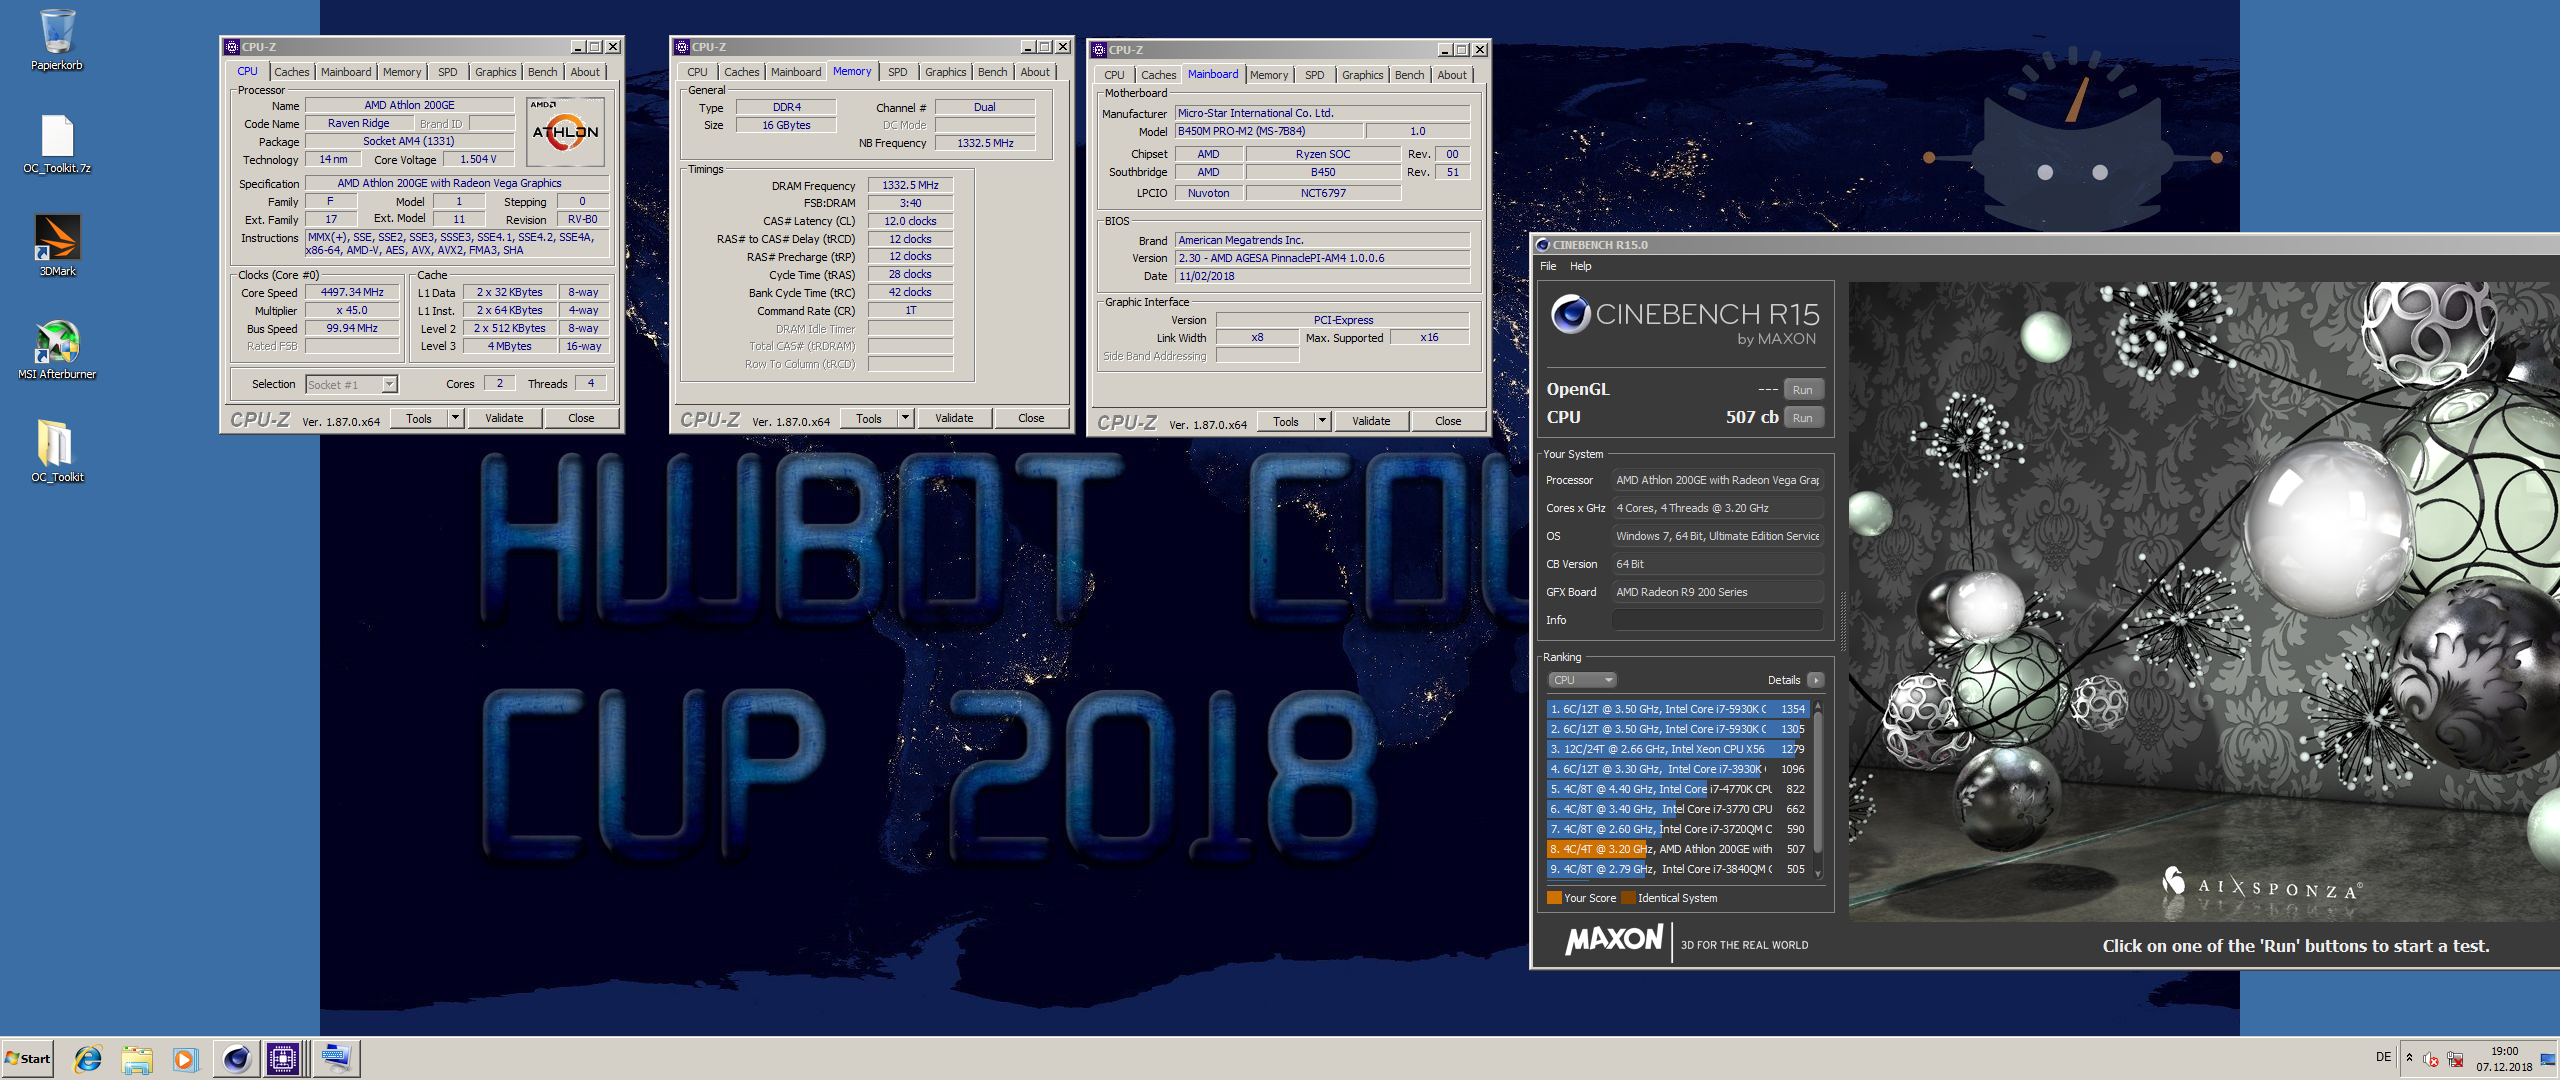Select ranking entry 5 Intel Core i7-4770K

[1677, 789]
